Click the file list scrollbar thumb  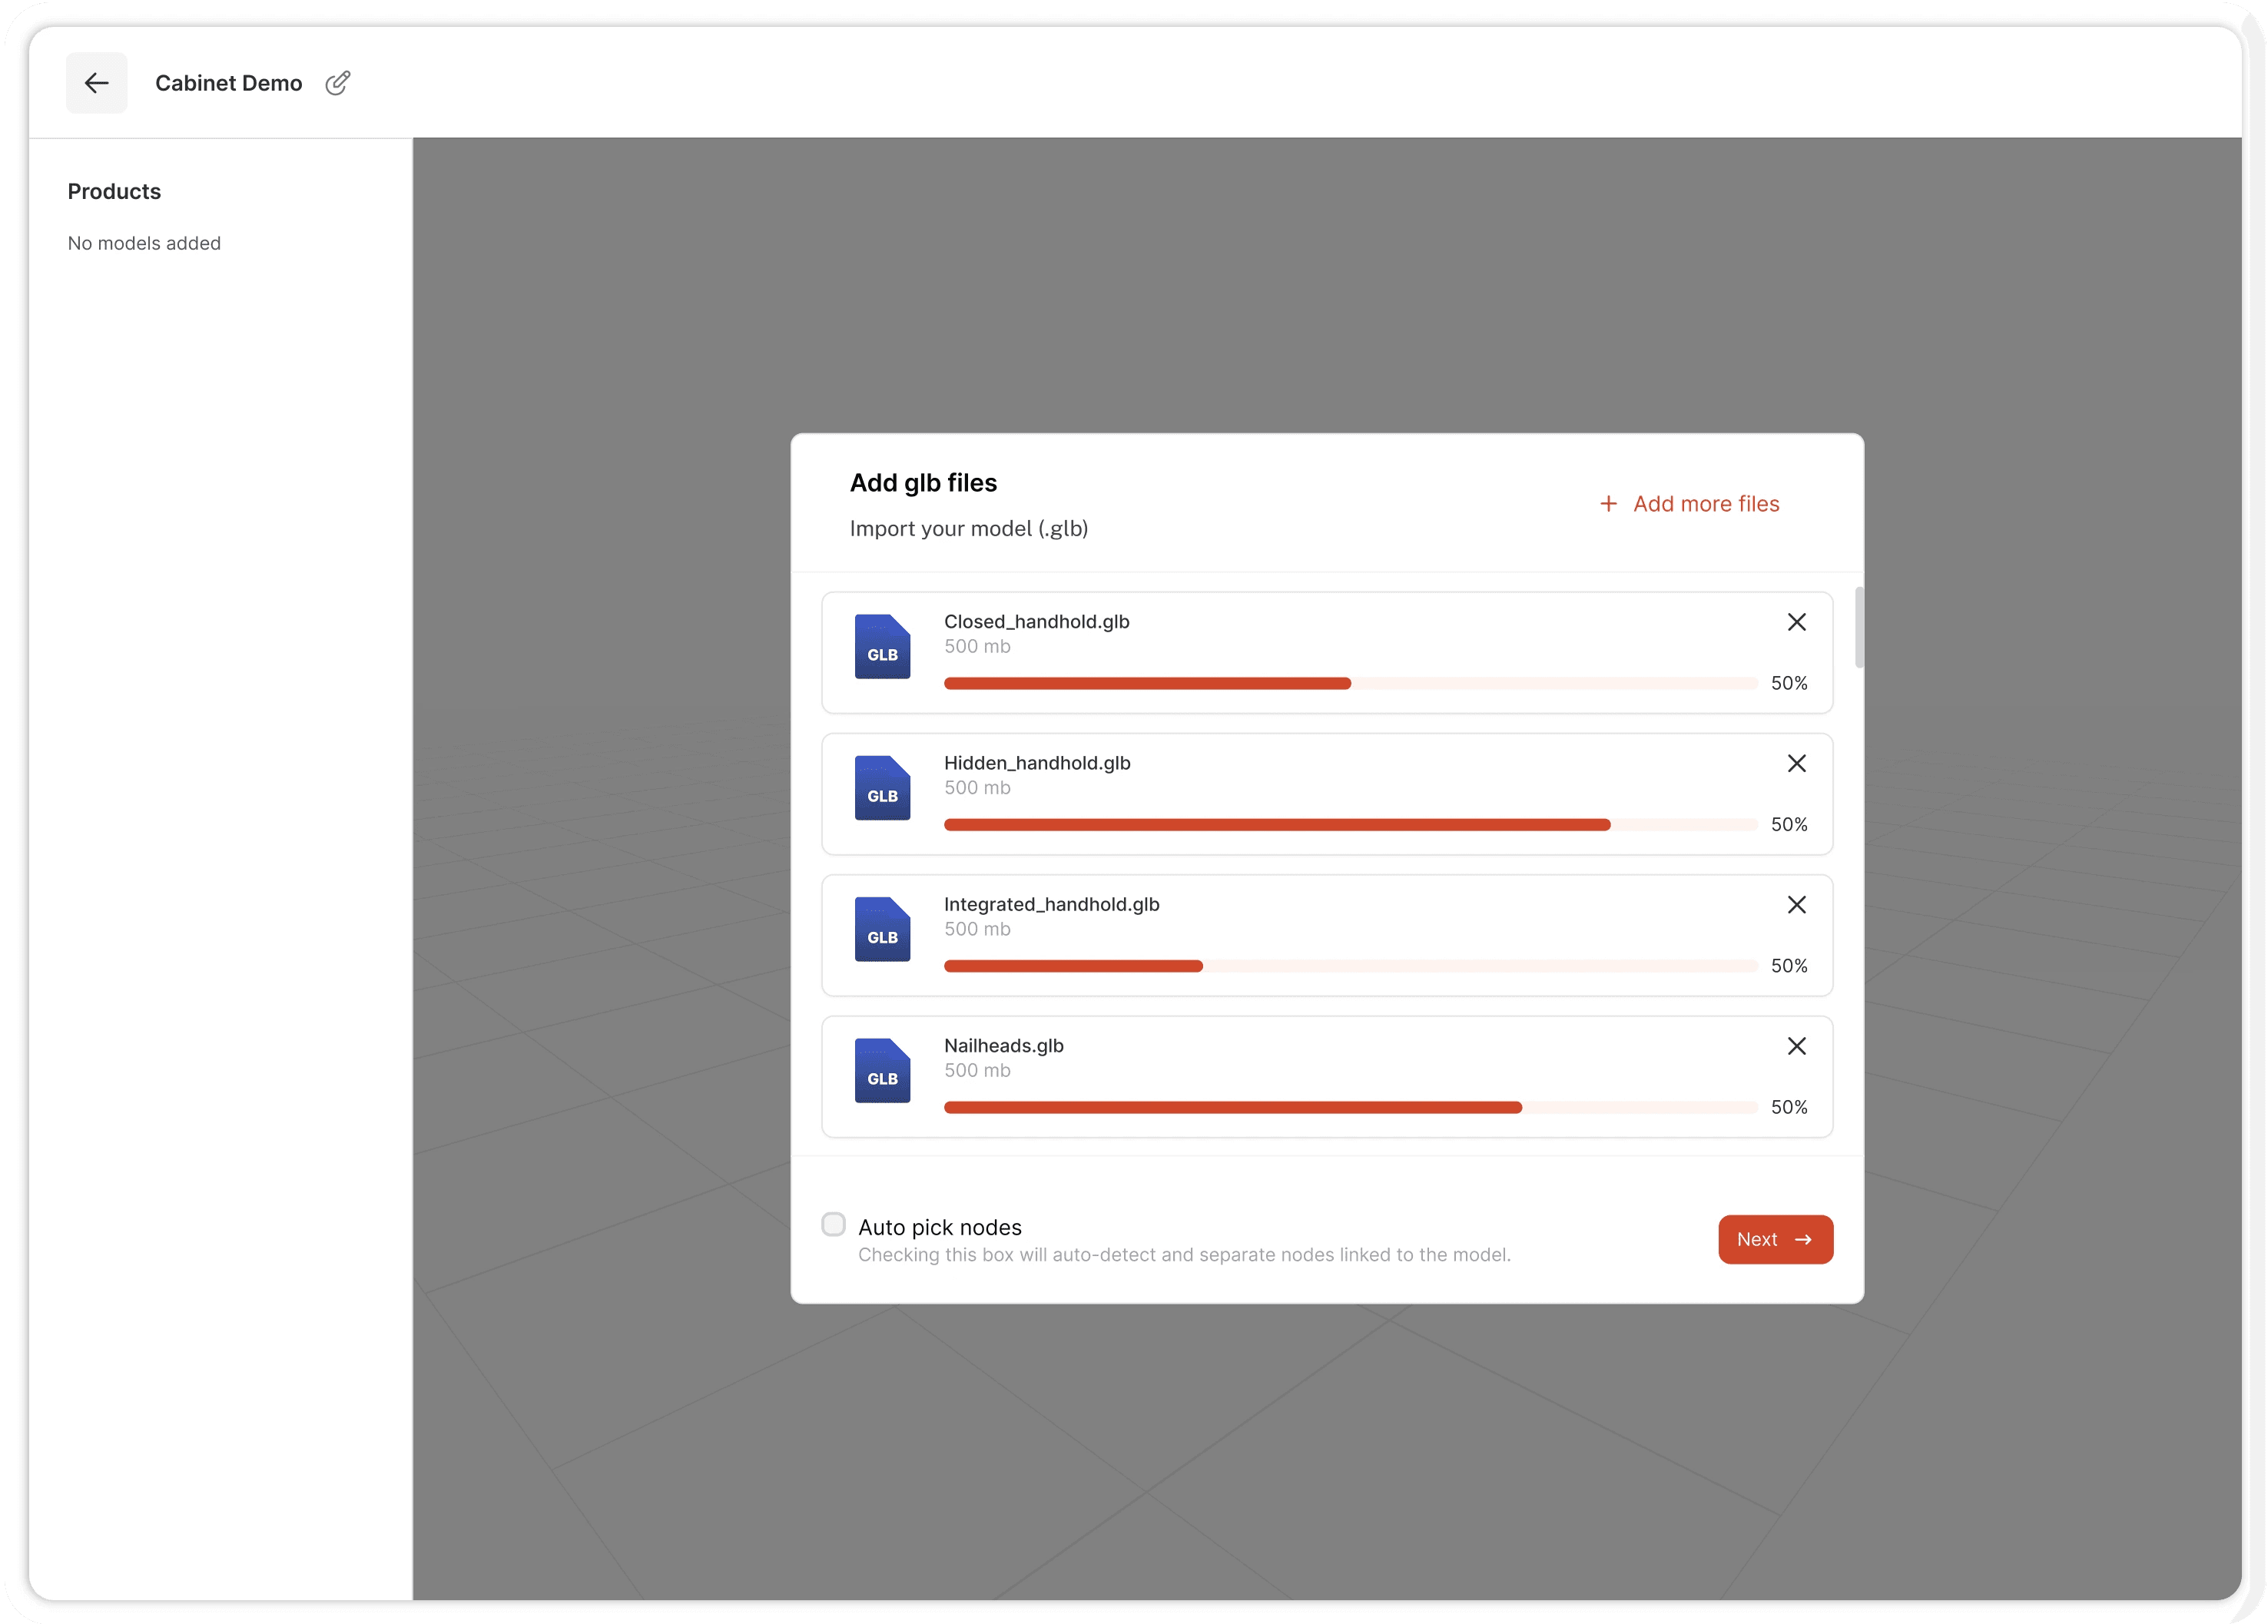1859,627
